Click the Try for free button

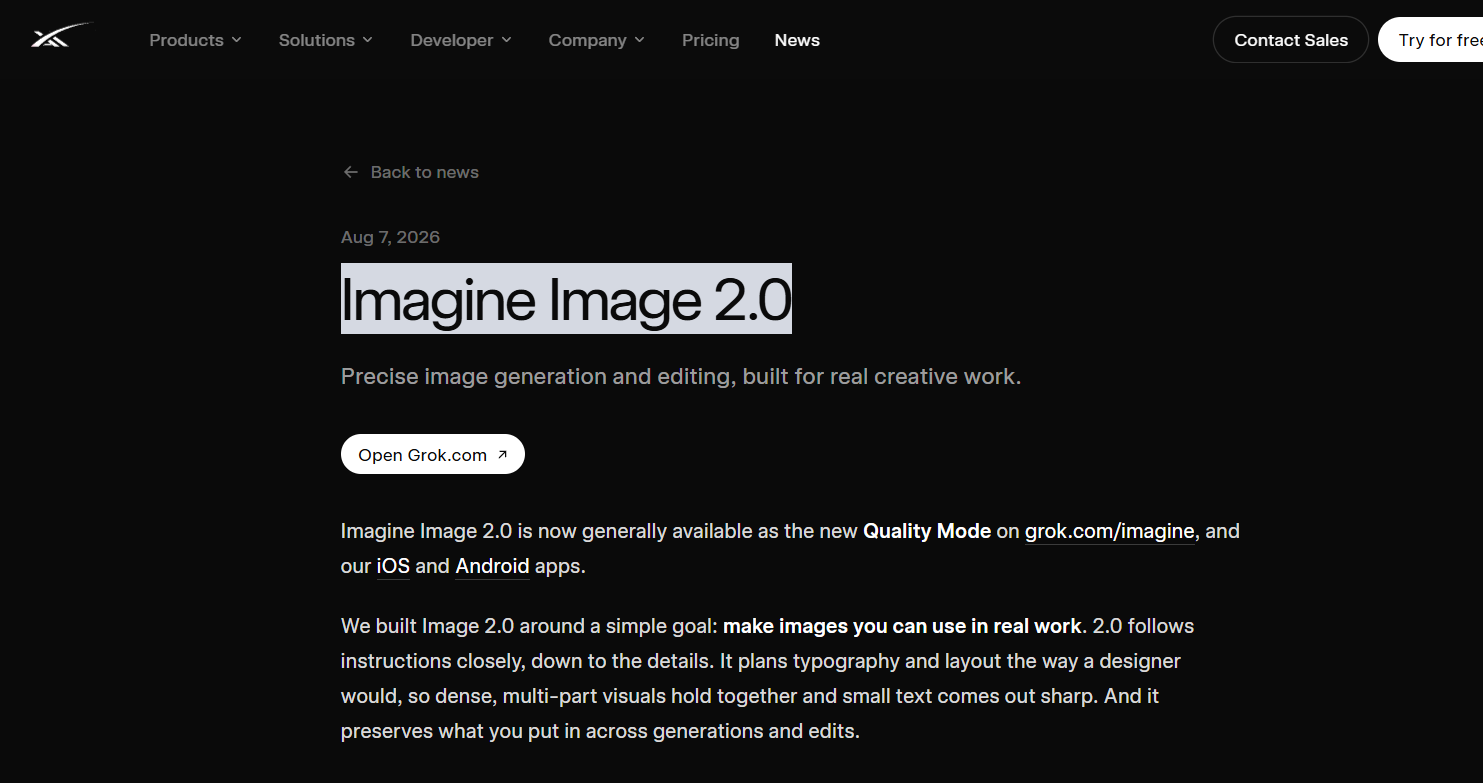[1431, 40]
